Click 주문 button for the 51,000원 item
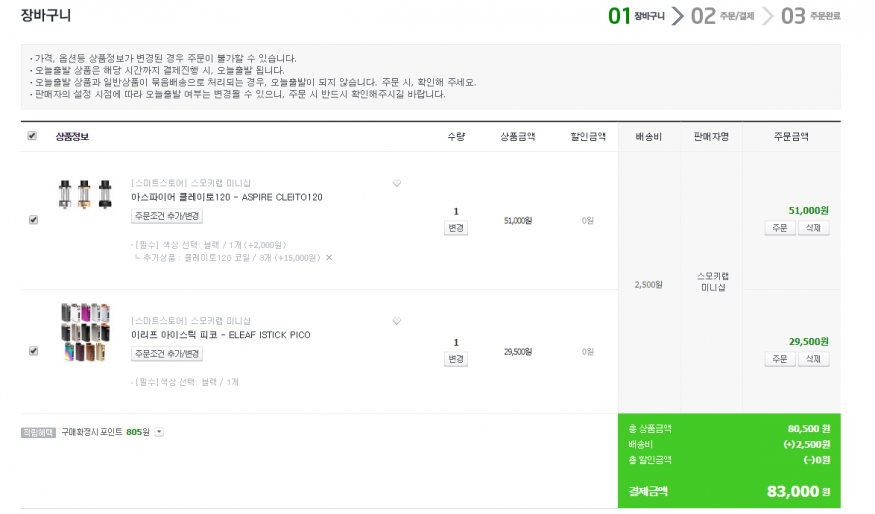The height and width of the screenshot is (514, 875). pos(780,228)
